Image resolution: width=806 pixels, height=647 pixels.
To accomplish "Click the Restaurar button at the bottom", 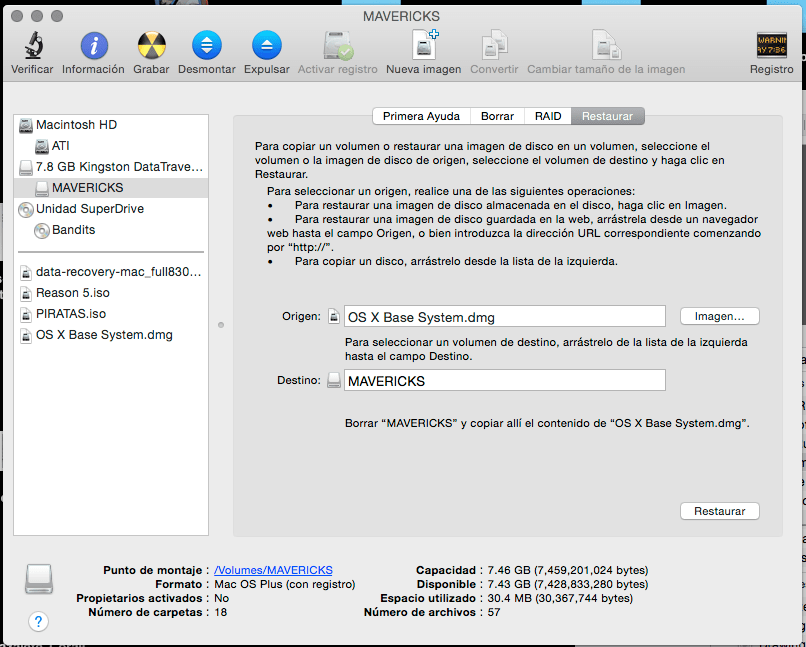I will (719, 511).
